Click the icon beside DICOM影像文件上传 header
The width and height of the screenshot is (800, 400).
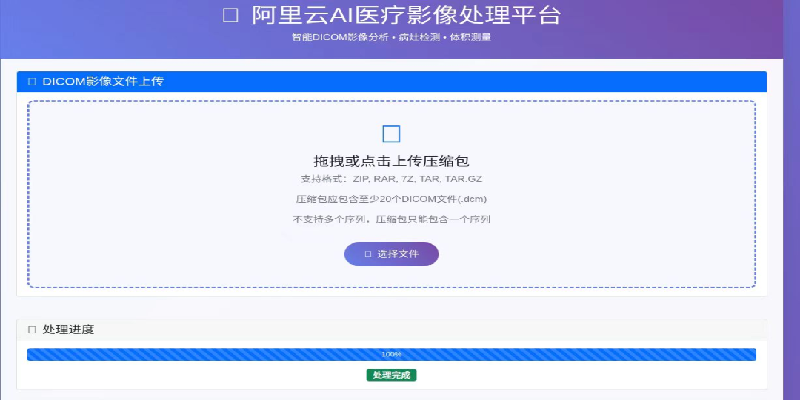[x=32, y=81]
